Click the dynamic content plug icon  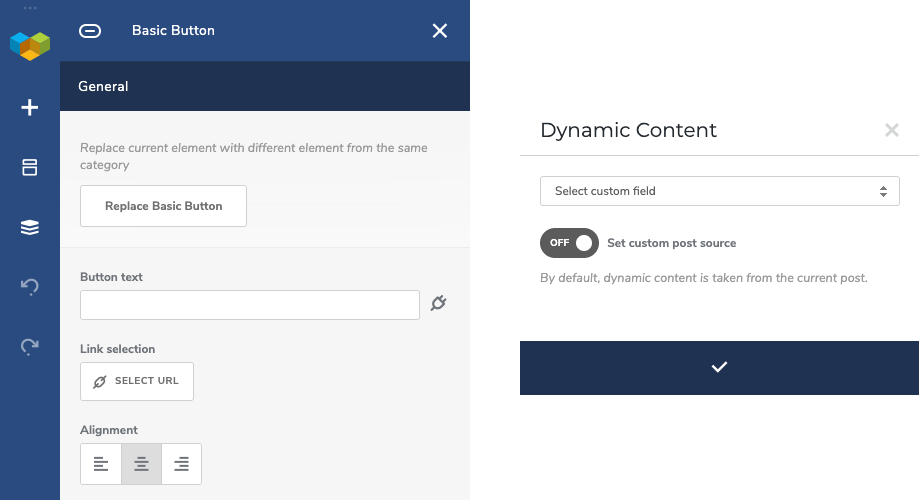click(438, 303)
